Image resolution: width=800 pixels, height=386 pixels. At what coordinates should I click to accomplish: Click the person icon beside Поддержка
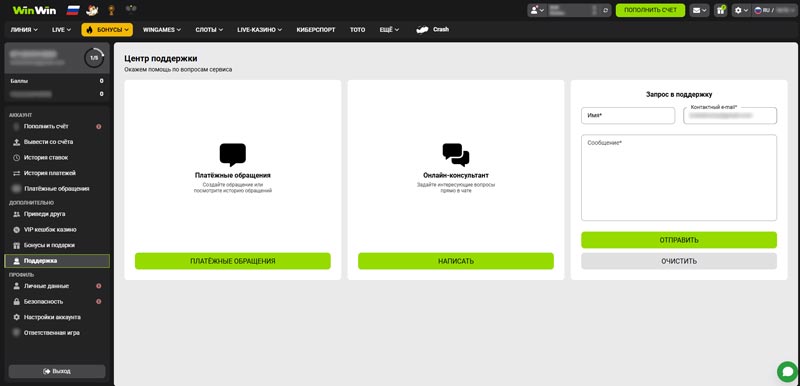click(16, 261)
